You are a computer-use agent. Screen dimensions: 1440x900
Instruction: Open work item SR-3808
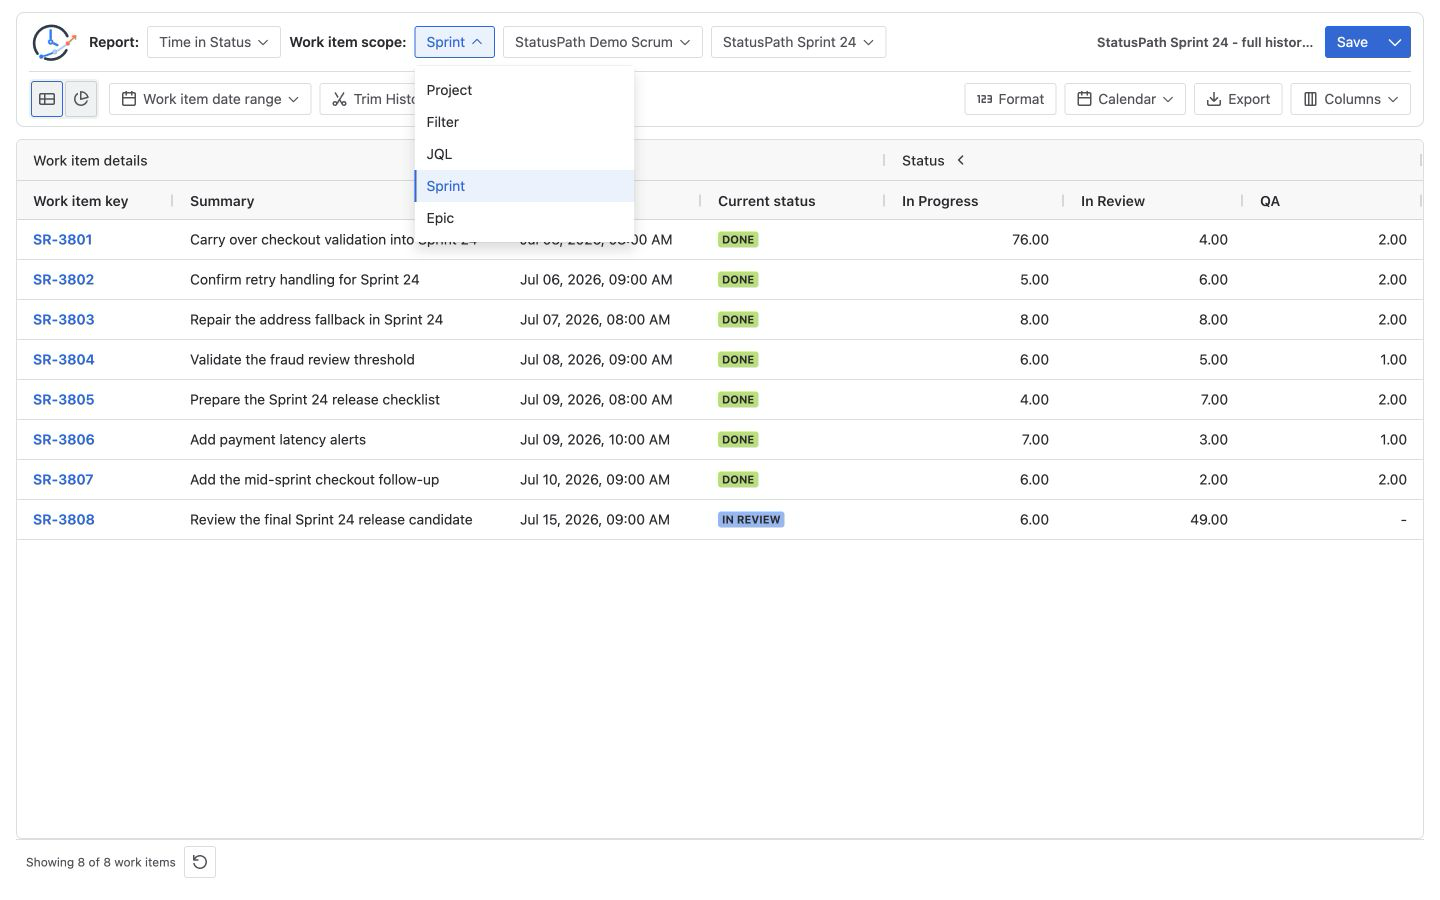coord(64,520)
